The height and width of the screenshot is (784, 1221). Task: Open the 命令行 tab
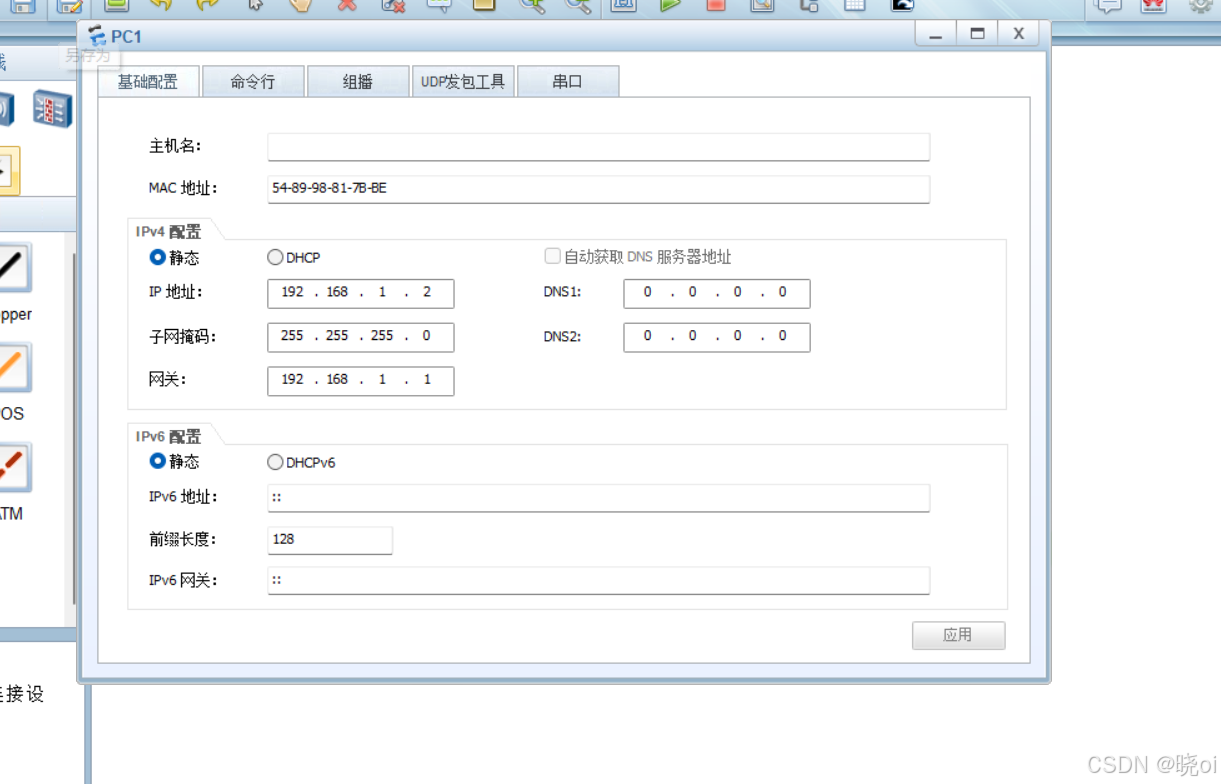(253, 82)
